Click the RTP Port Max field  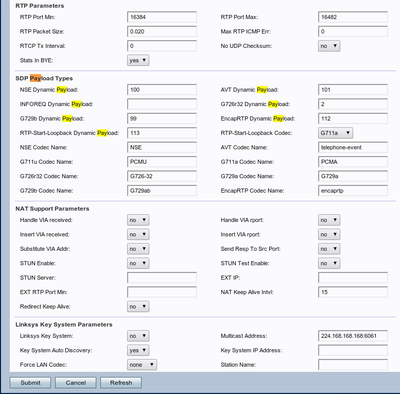pyautogui.click(x=353, y=17)
